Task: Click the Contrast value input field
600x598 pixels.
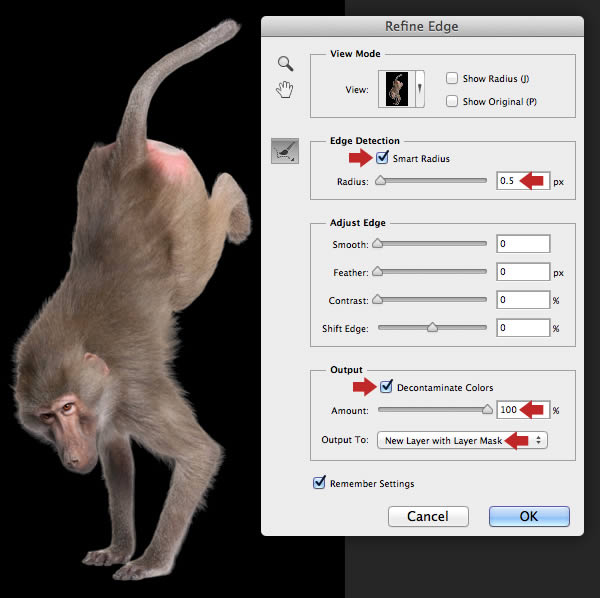Action: coord(523,300)
